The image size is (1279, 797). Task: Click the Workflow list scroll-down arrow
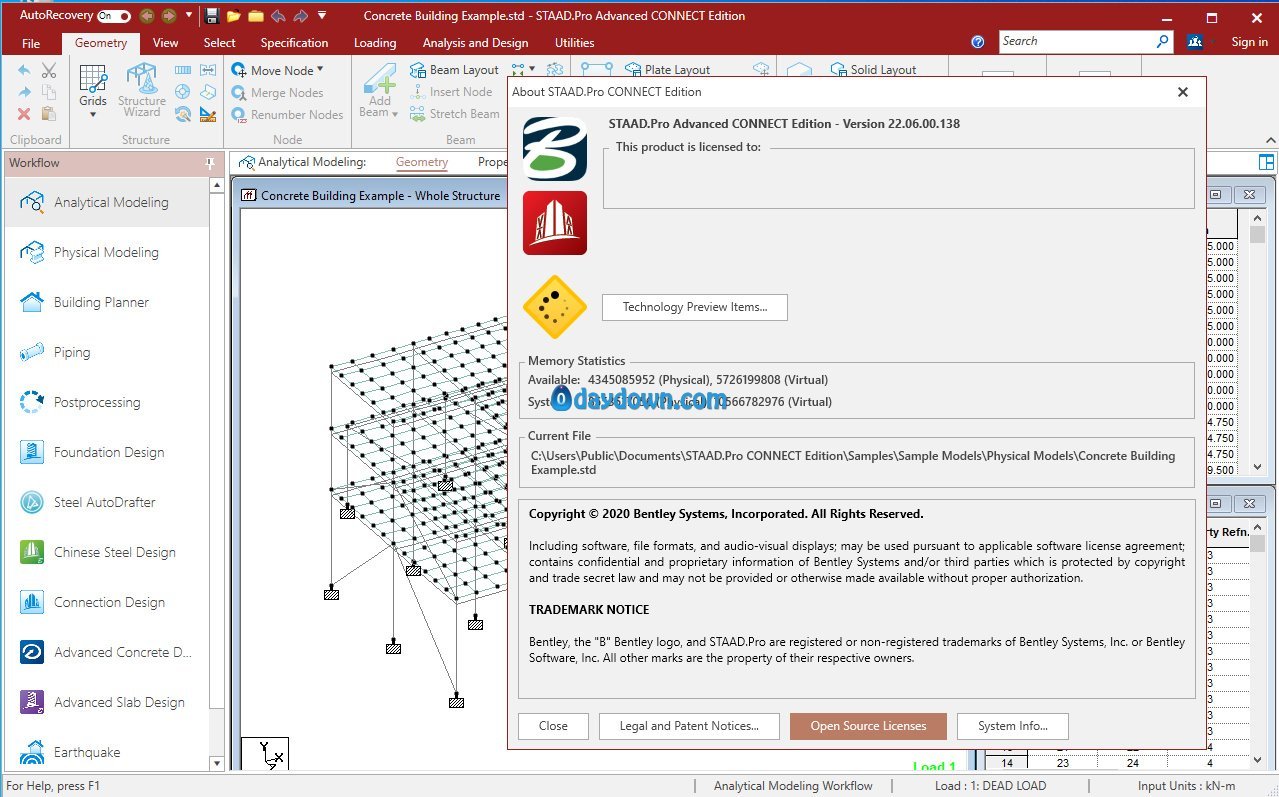pos(217,763)
